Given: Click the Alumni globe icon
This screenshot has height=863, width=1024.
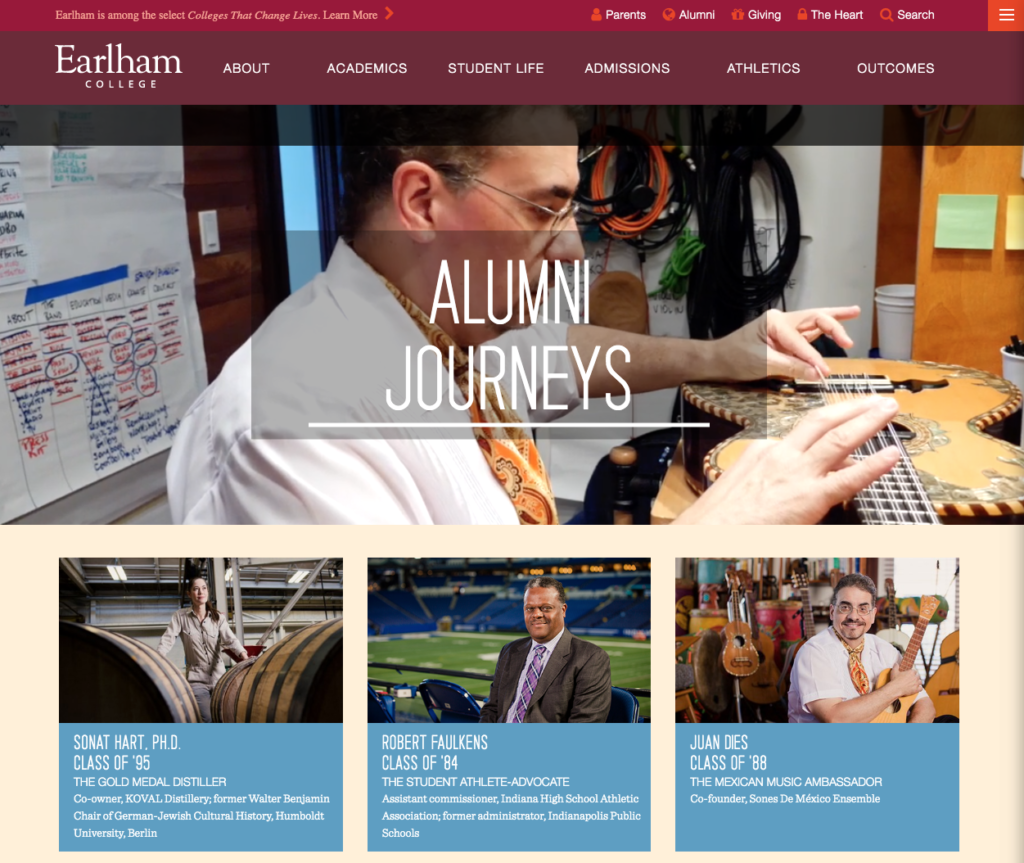Looking at the screenshot, I should pyautogui.click(x=668, y=14).
